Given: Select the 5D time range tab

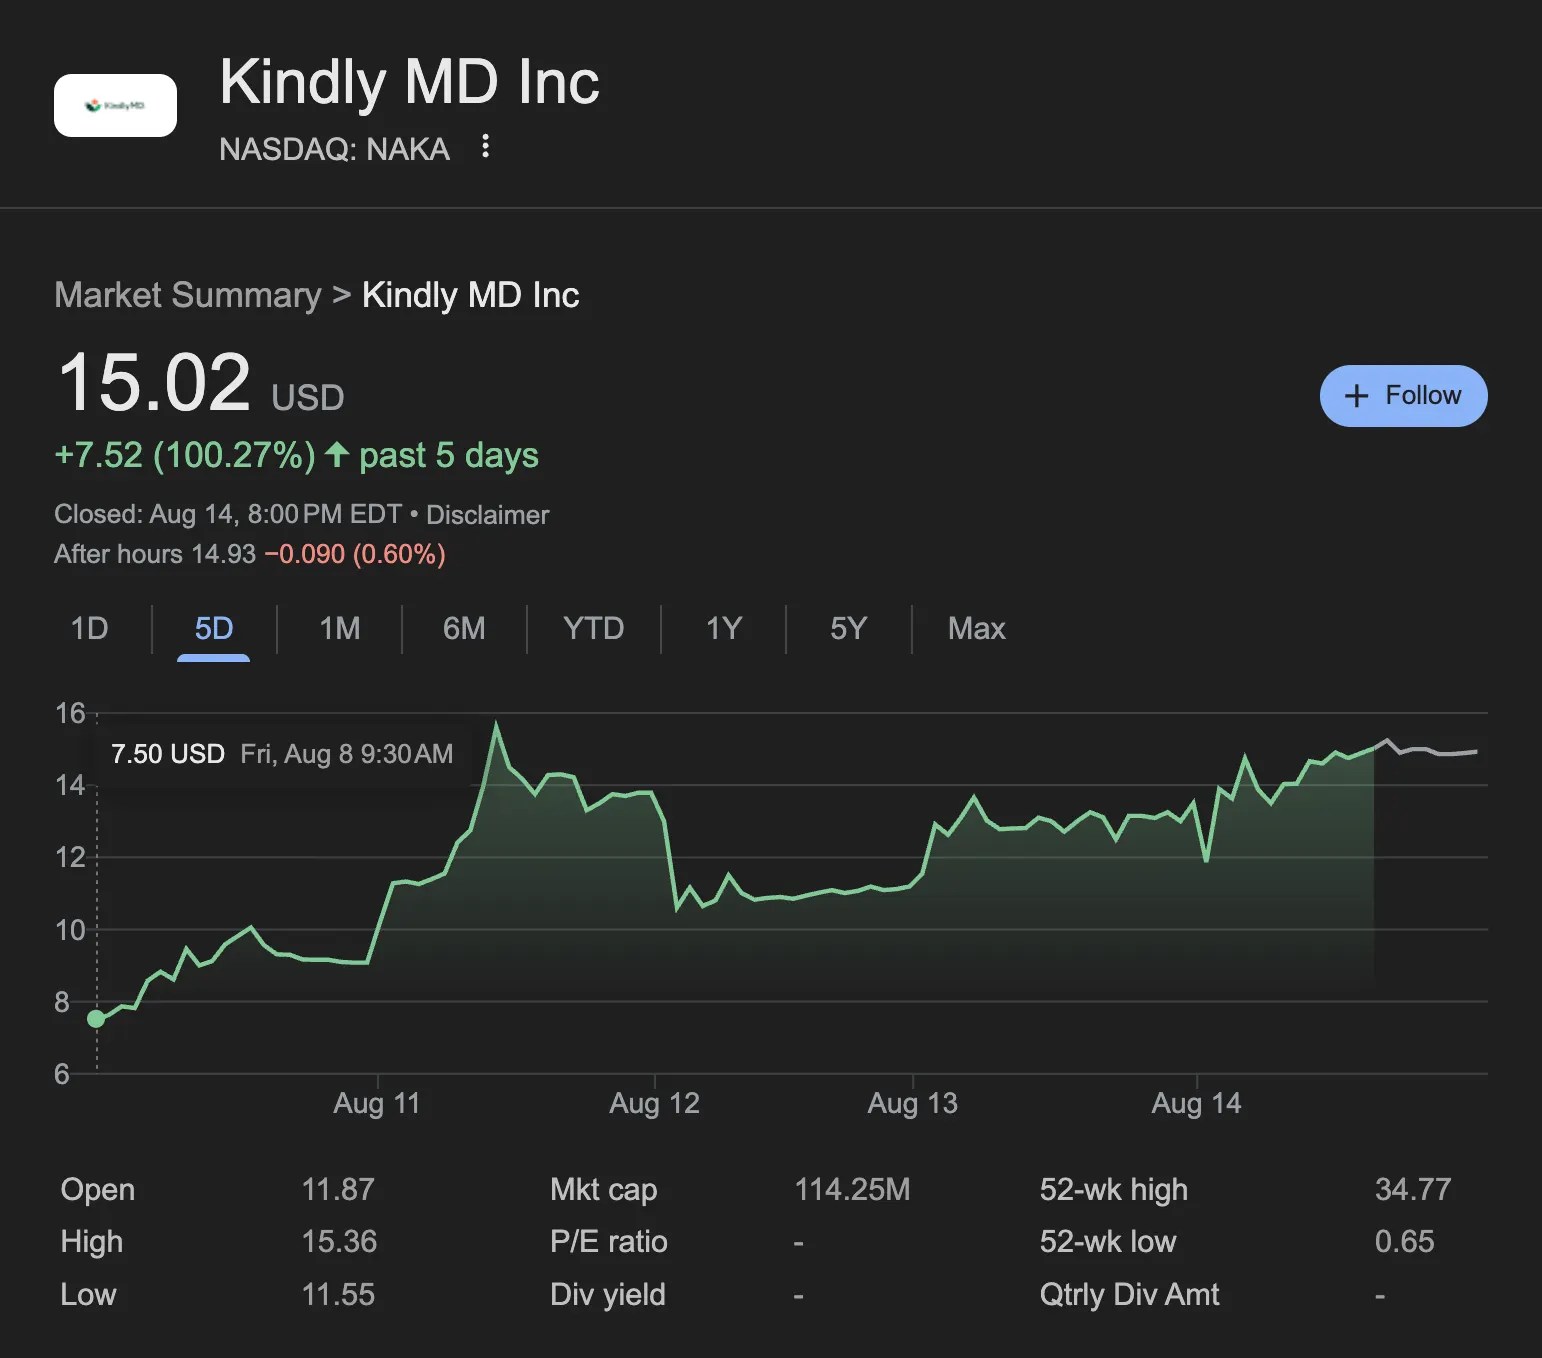Looking at the screenshot, I should [213, 628].
